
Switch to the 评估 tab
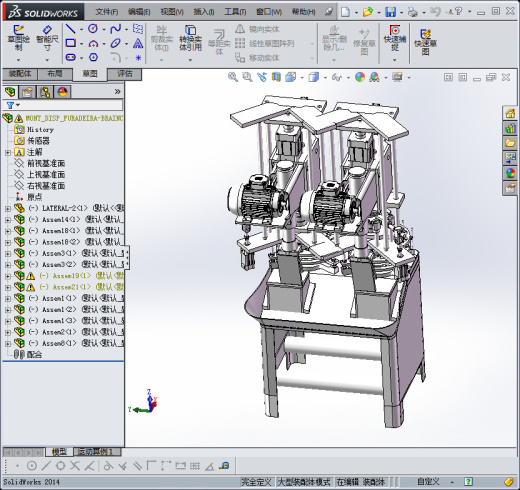coord(125,74)
